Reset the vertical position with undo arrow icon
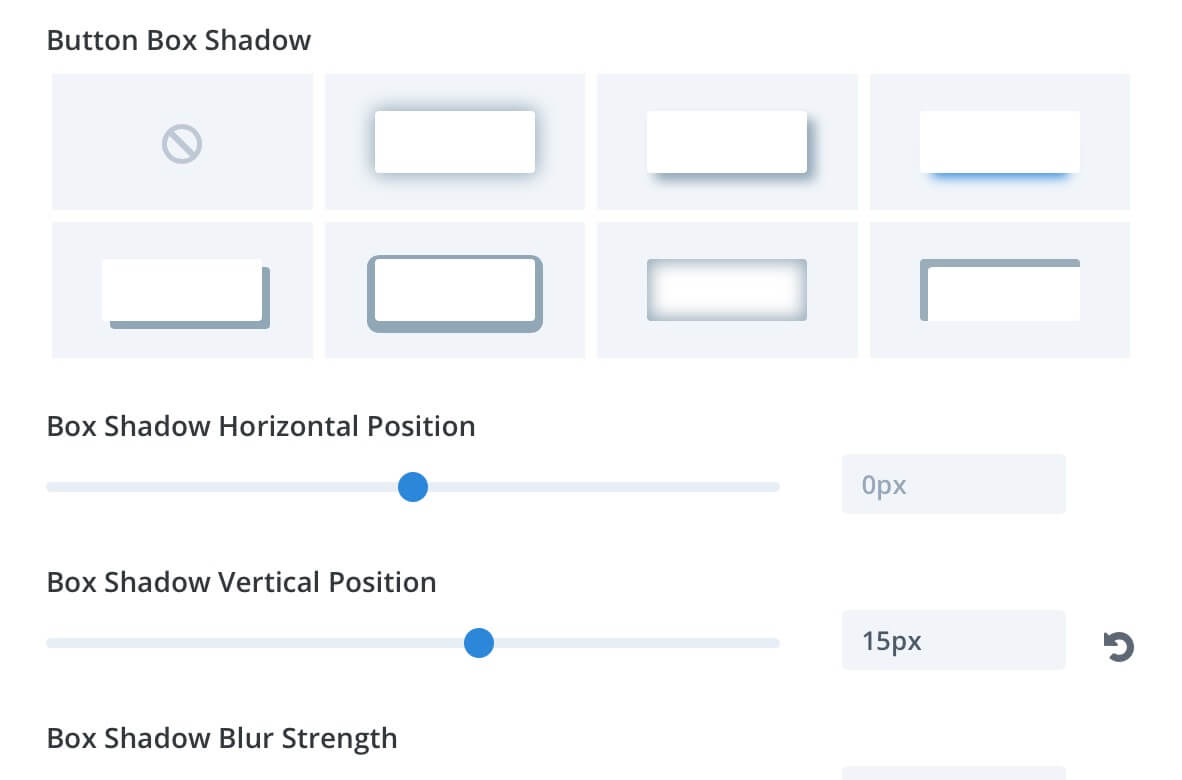Screen dimensions: 1182x780 pos(1119,647)
